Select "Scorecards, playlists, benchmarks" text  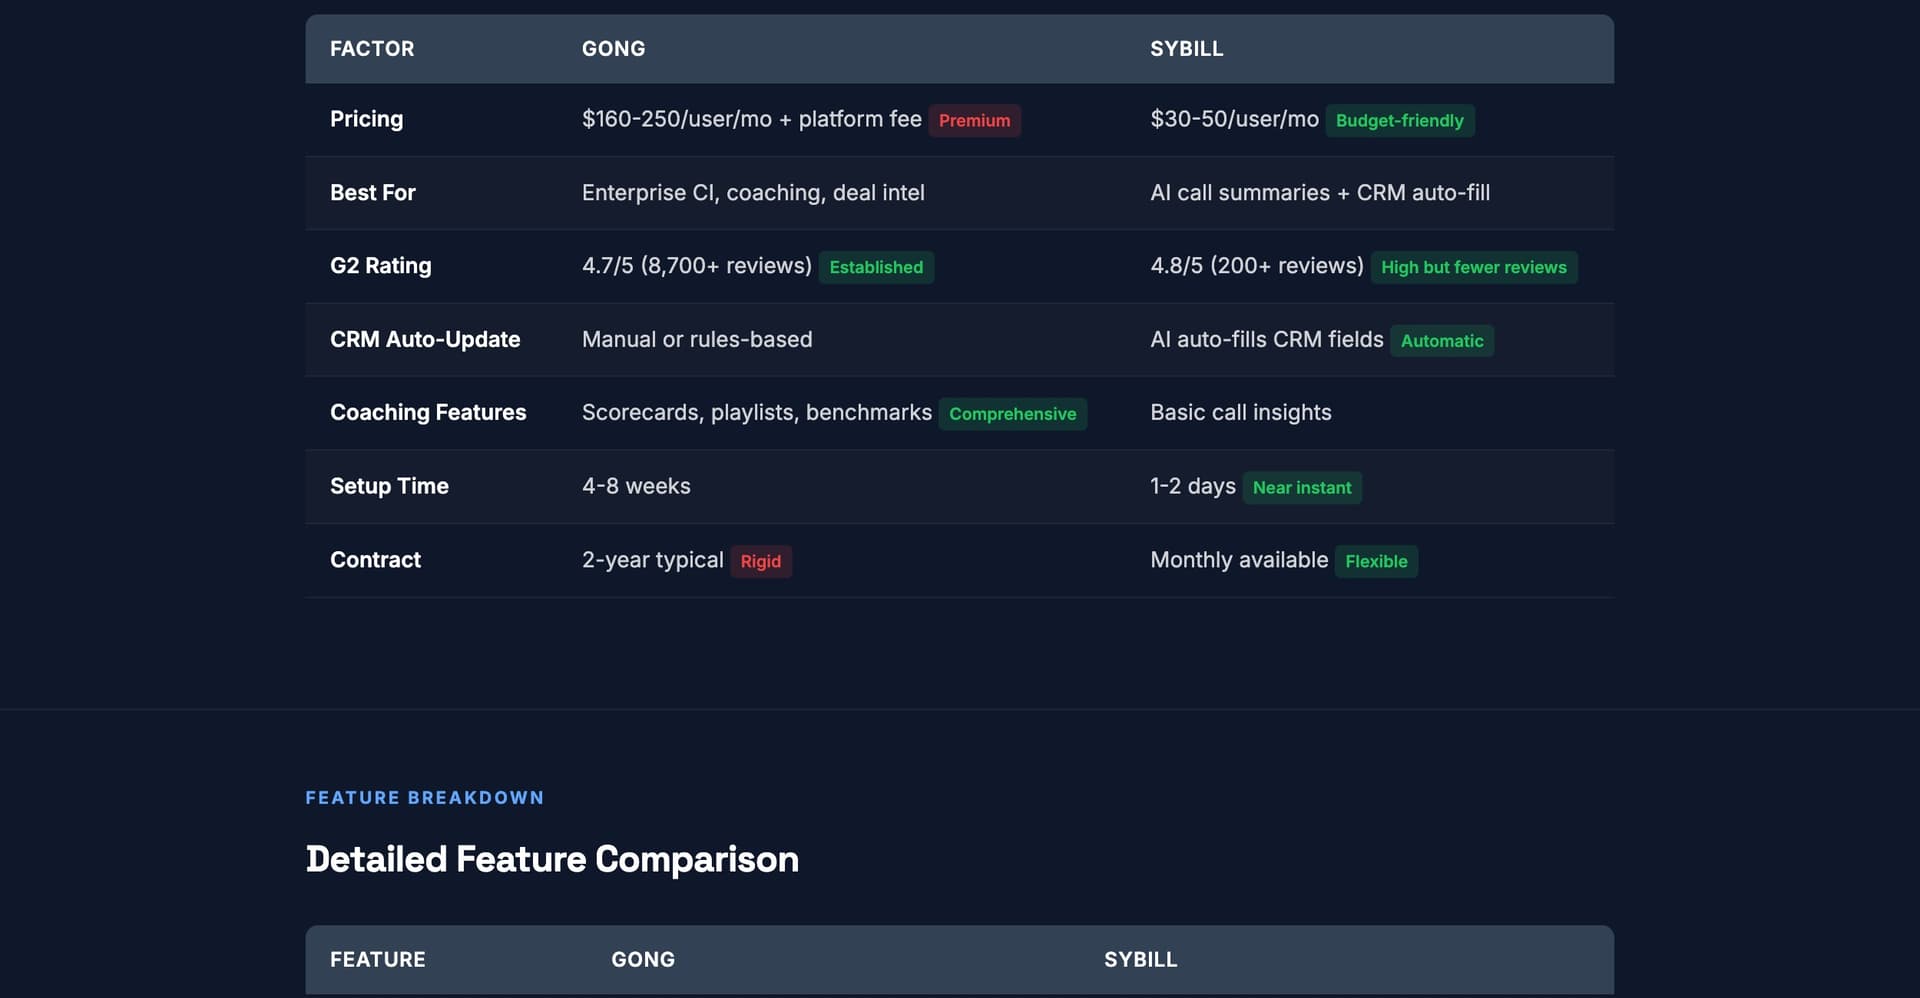(x=756, y=412)
